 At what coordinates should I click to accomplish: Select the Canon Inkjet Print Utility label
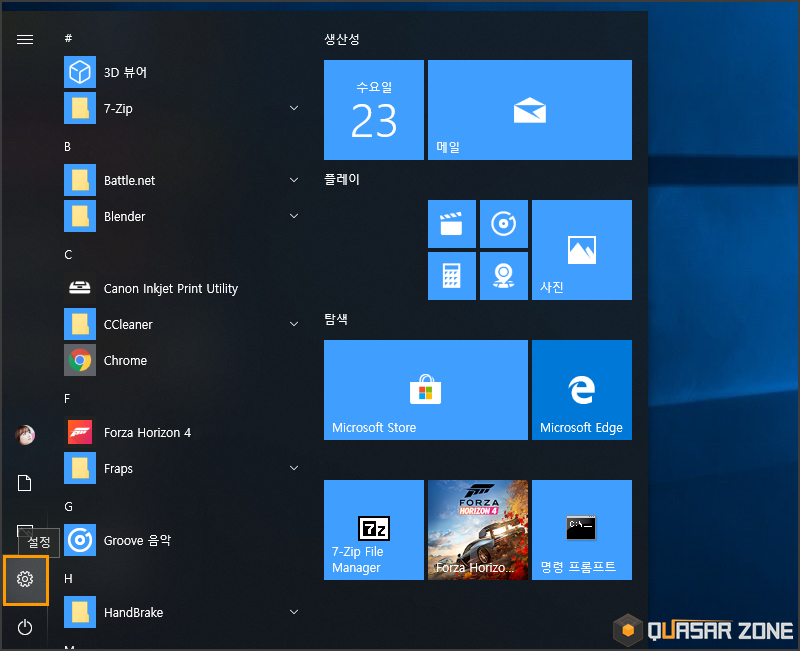click(171, 289)
